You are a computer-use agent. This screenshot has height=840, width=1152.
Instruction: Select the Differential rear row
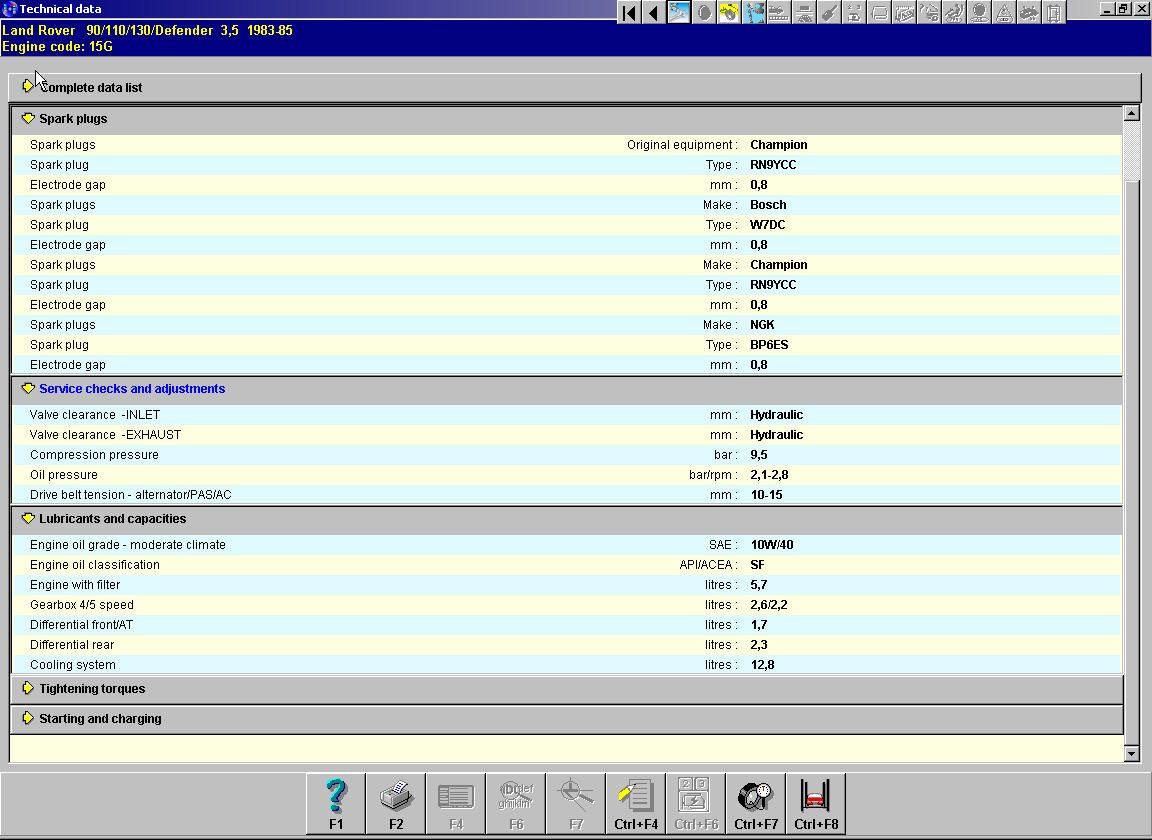coord(567,645)
